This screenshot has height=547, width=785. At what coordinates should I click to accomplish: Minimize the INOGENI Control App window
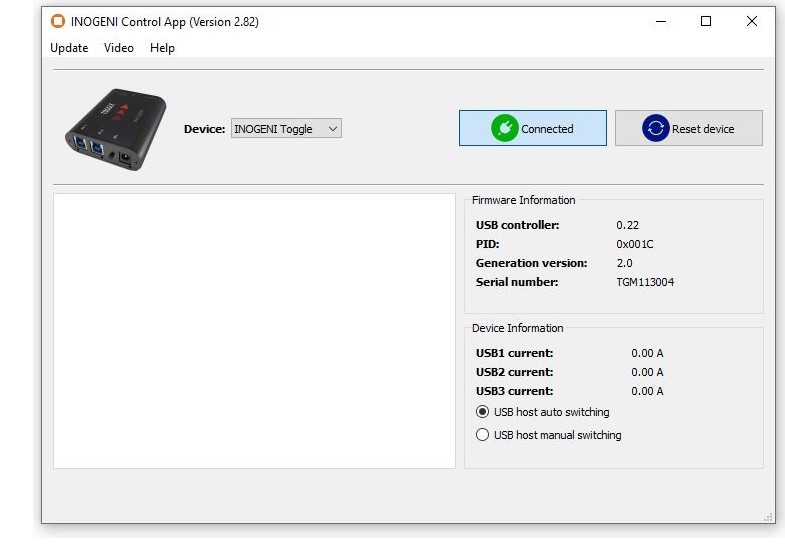(x=660, y=21)
